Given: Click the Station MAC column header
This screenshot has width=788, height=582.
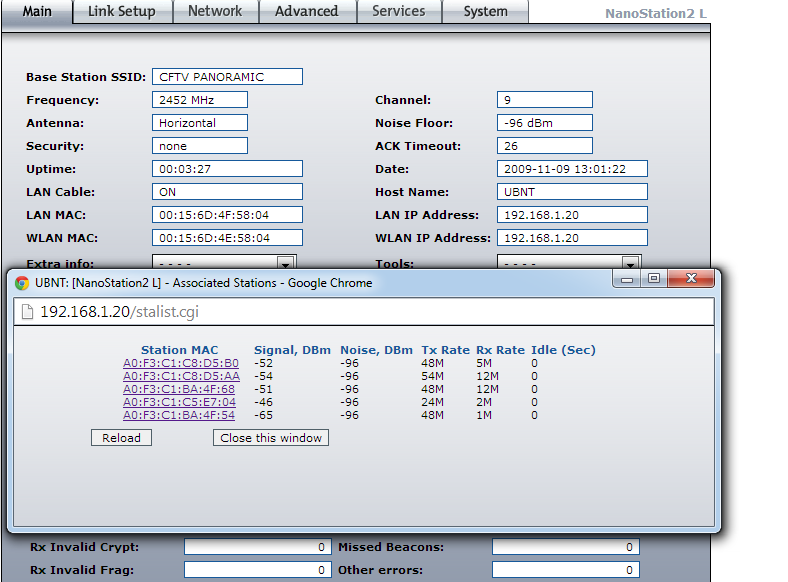Looking at the screenshot, I should [x=179, y=350].
